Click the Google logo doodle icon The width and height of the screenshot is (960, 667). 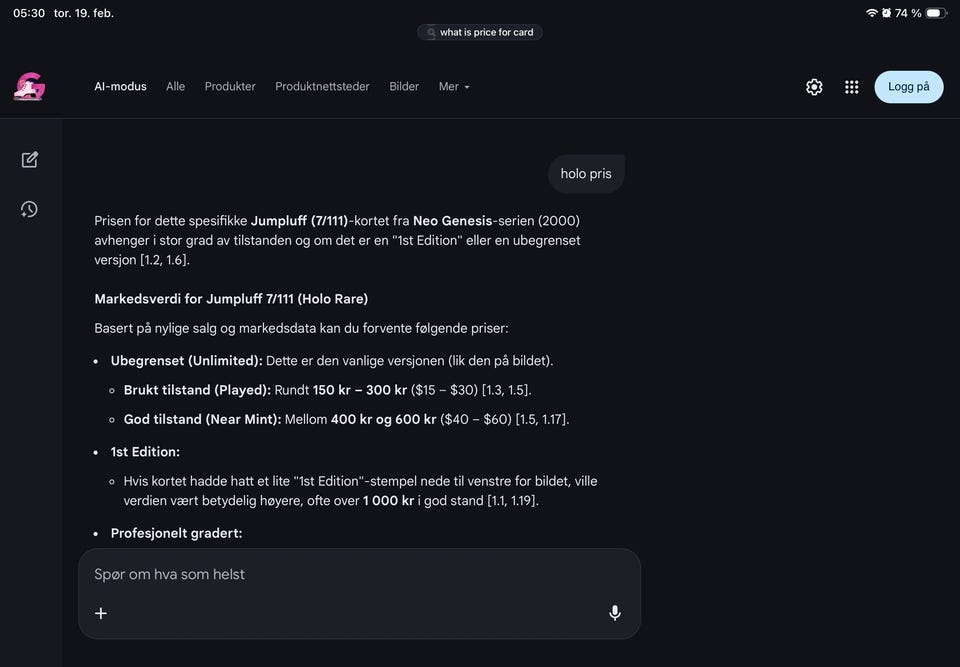pyautogui.click(x=30, y=87)
